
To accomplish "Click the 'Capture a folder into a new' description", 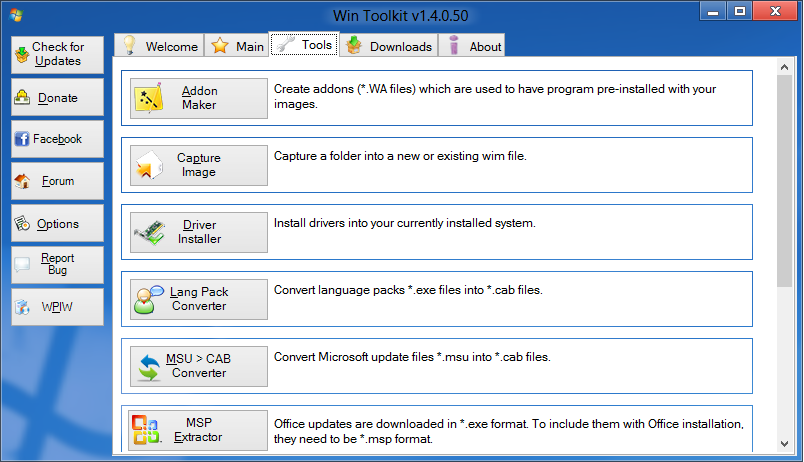I will tap(400, 156).
